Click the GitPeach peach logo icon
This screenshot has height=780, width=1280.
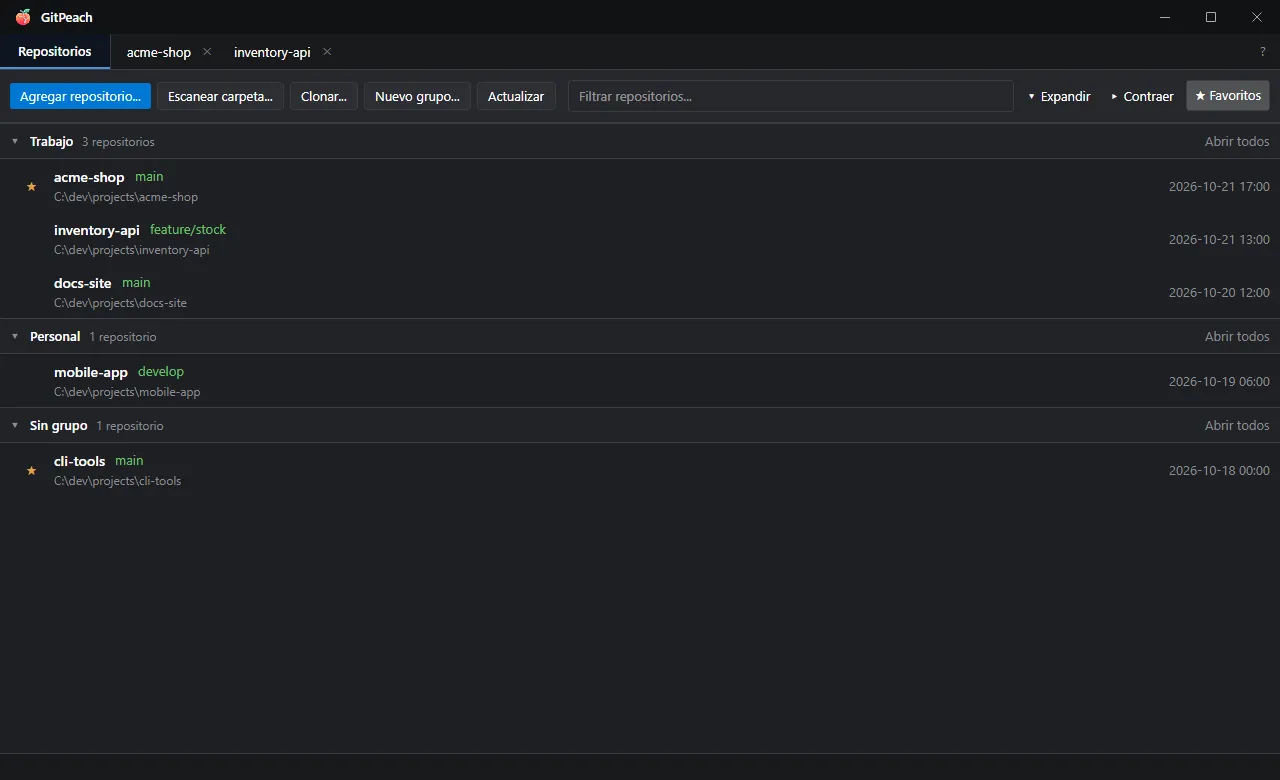pos(23,17)
